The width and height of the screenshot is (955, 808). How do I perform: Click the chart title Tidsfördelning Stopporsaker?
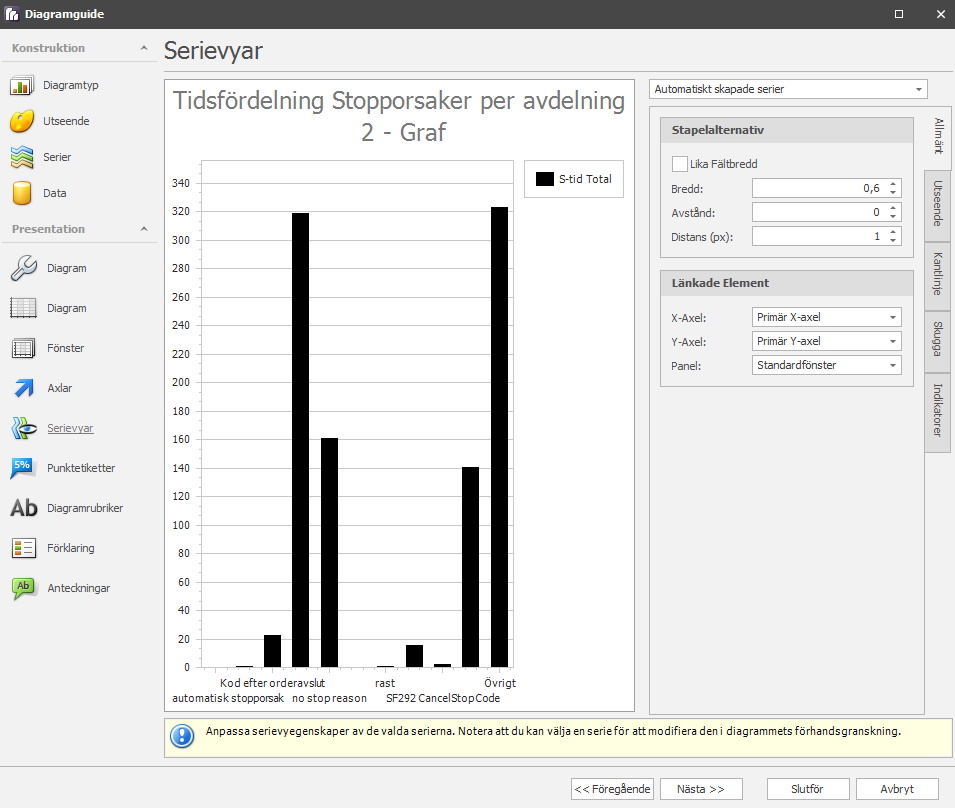coord(400,116)
